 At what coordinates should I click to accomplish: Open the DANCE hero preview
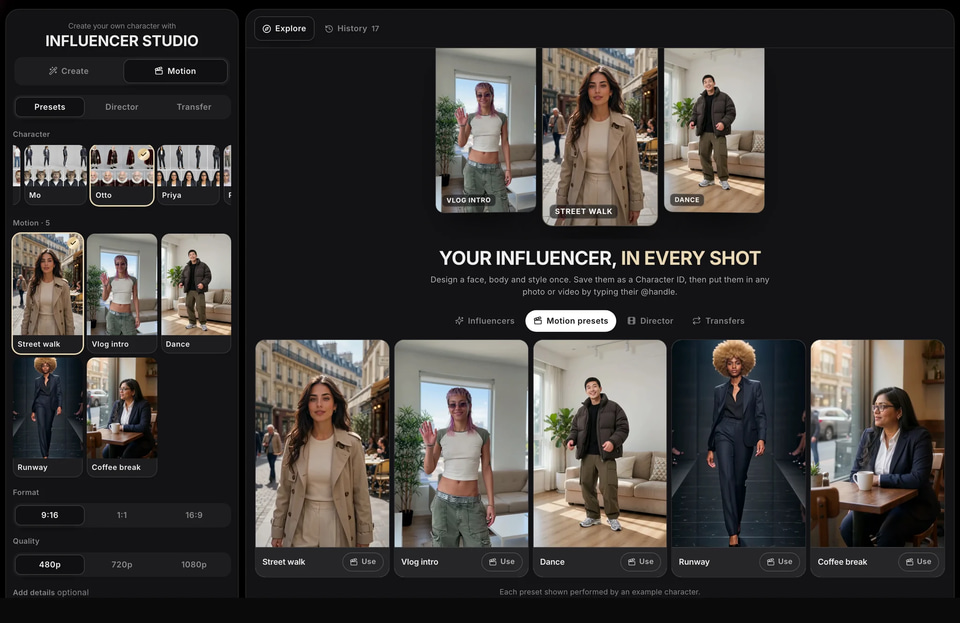pyautogui.click(x=714, y=130)
